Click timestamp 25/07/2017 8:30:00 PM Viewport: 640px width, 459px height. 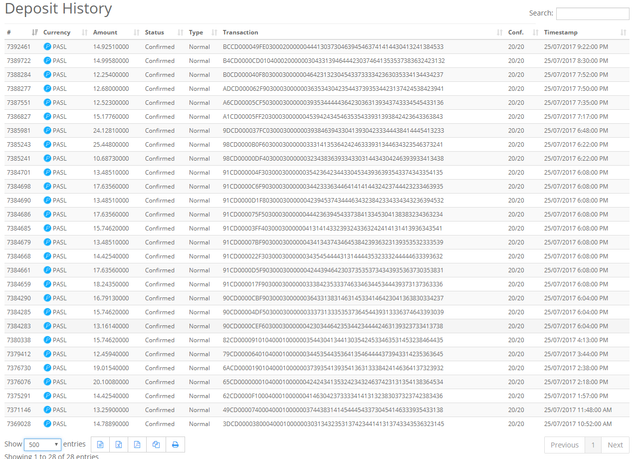point(576,60)
